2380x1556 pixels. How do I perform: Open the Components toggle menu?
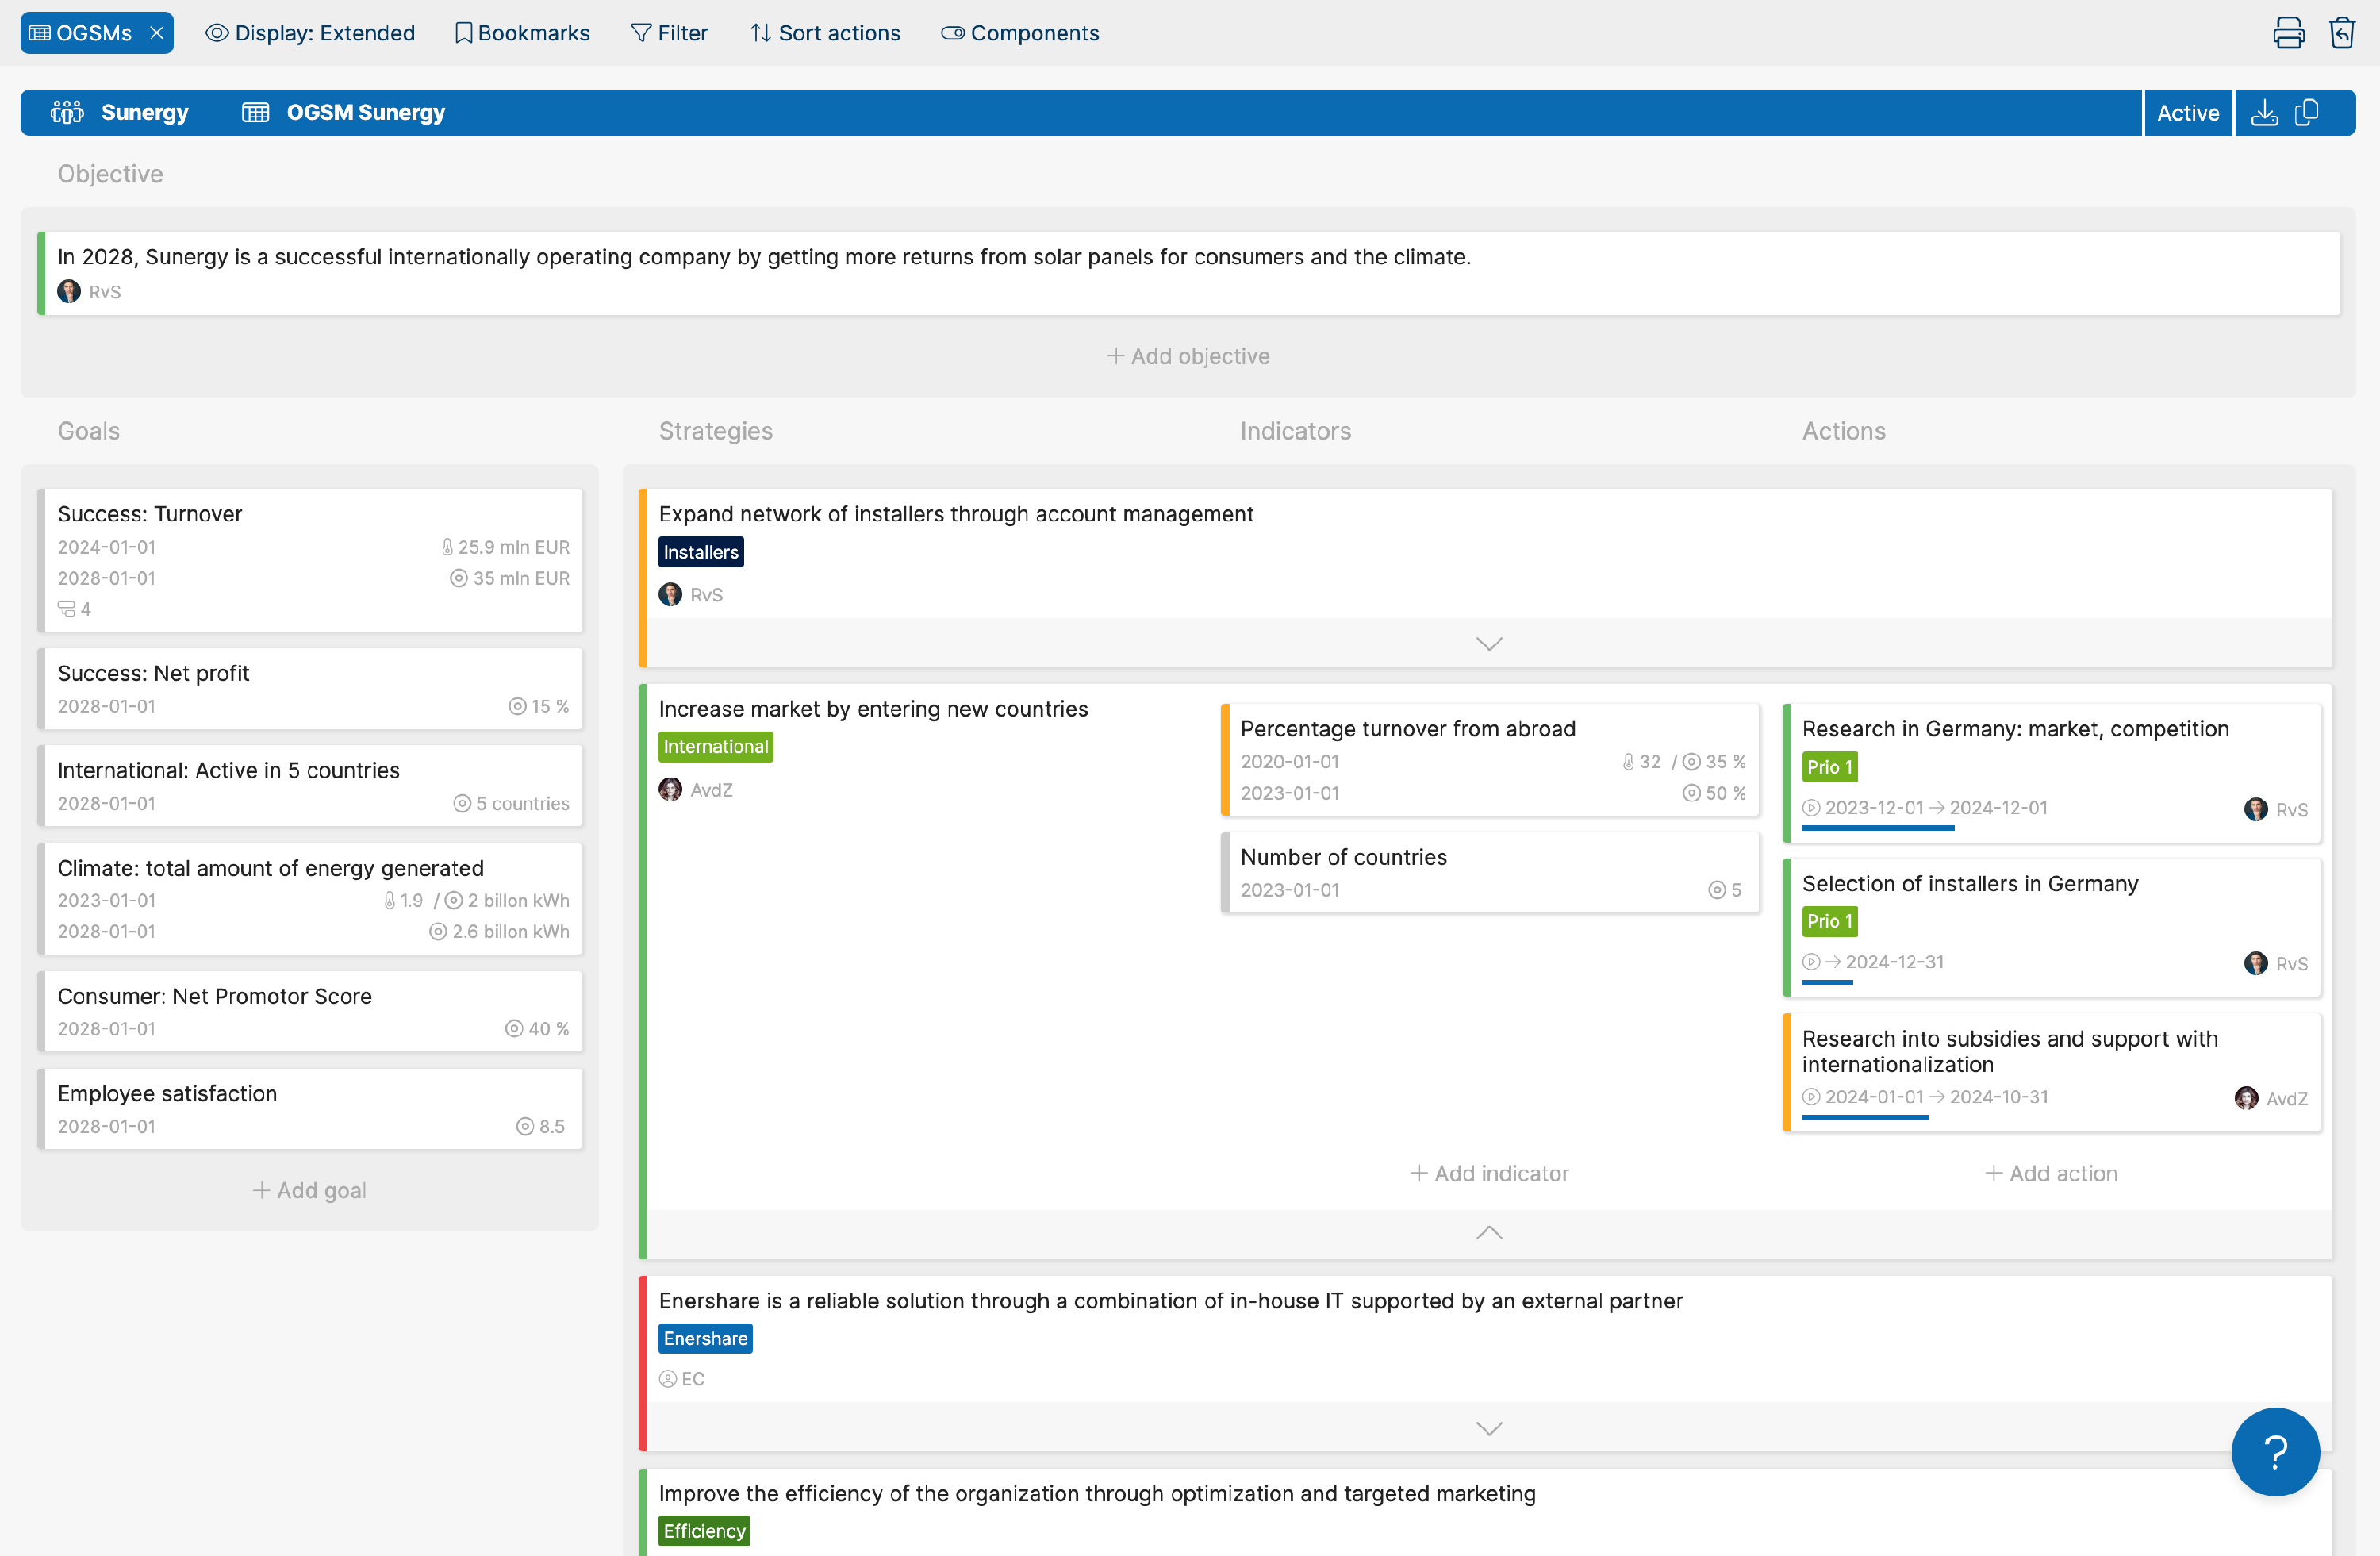1019,33
